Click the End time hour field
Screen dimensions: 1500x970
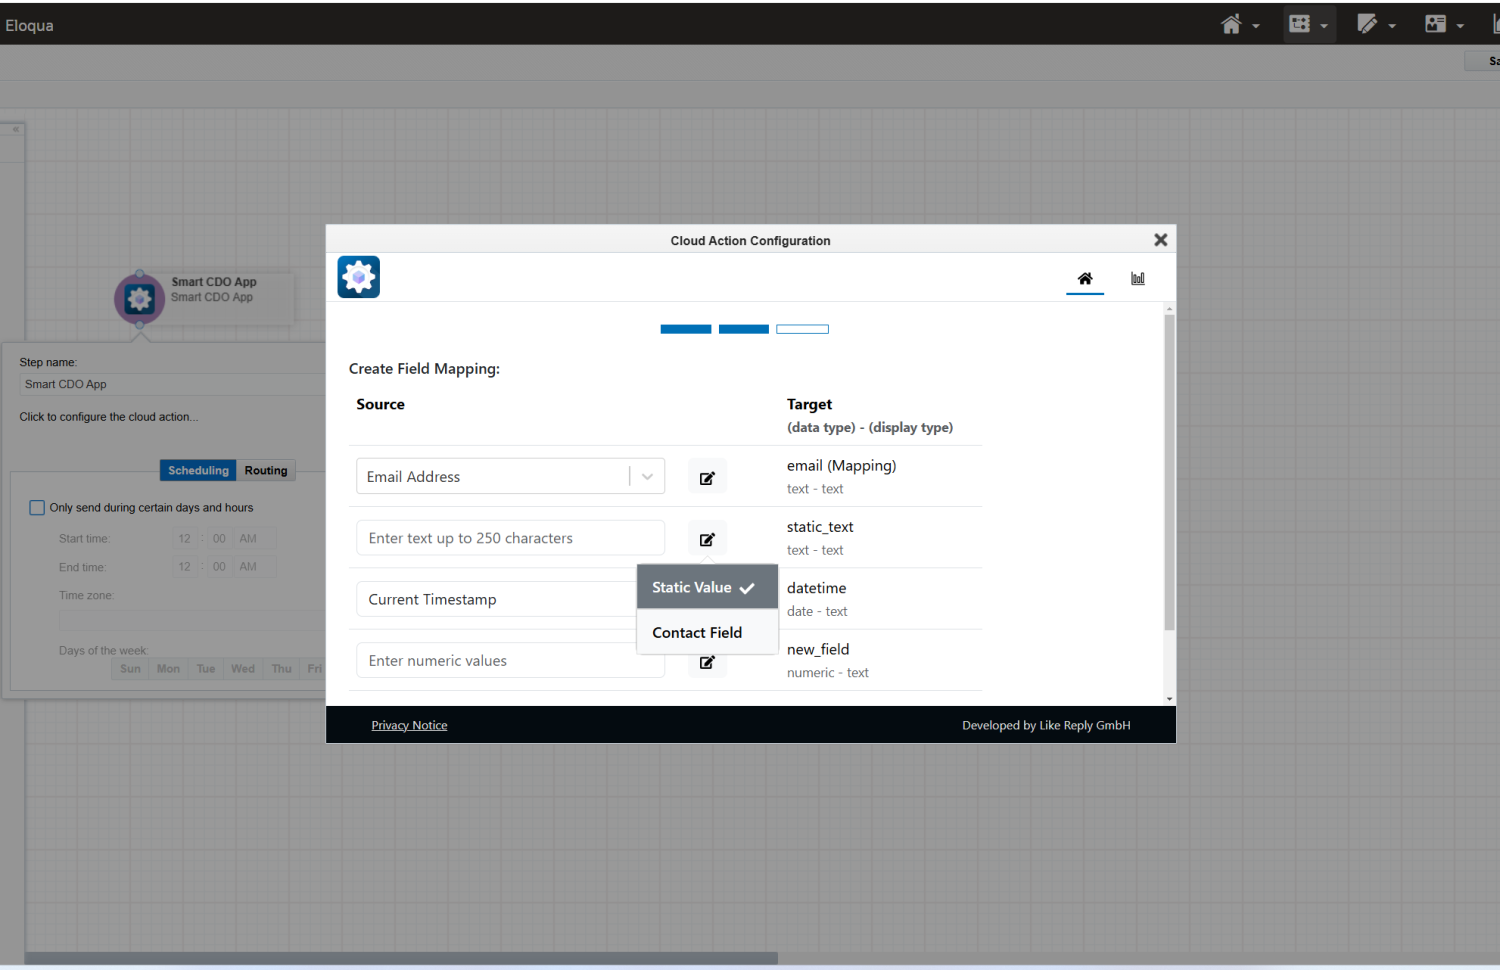[x=185, y=567]
